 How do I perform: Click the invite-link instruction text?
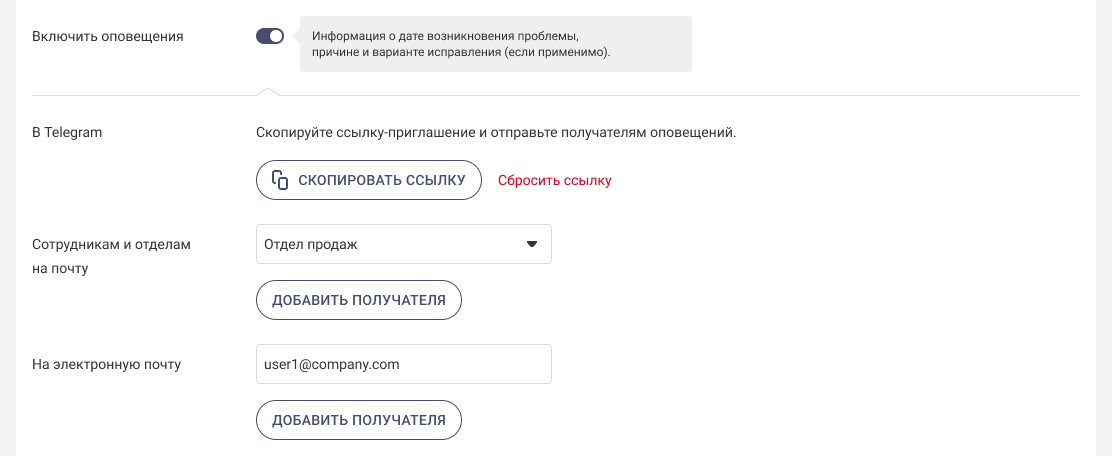(496, 132)
